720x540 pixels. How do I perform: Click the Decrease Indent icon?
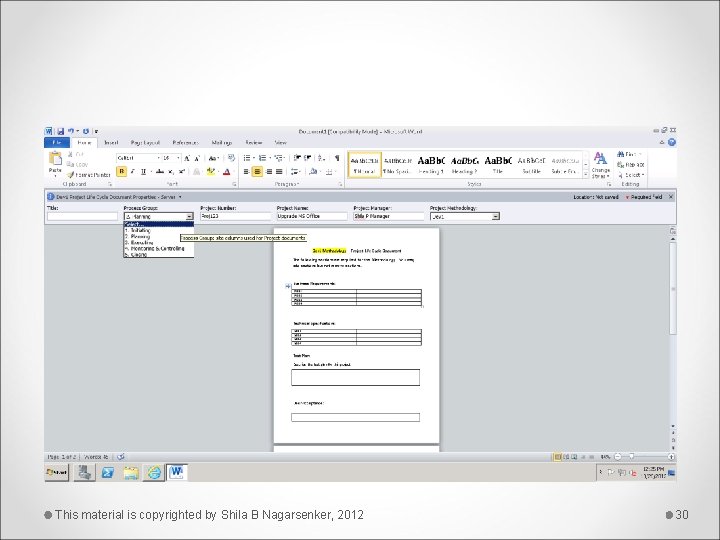[297, 158]
